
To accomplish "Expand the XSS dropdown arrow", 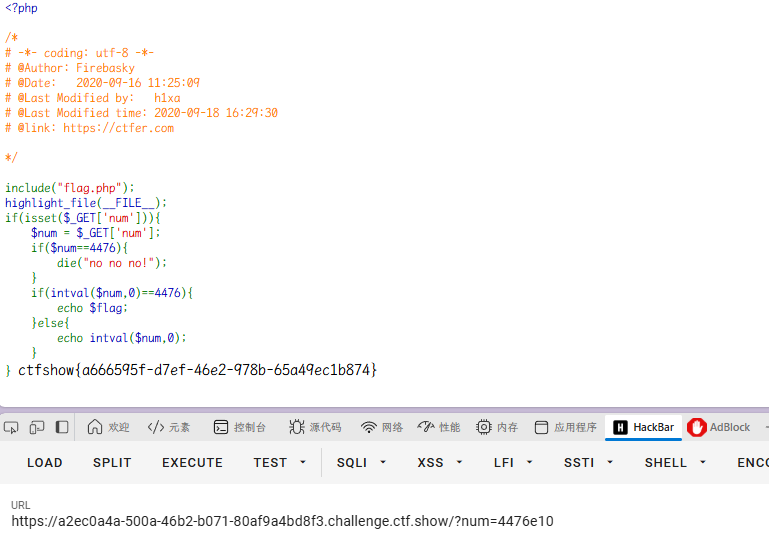I will click(x=459, y=462).
